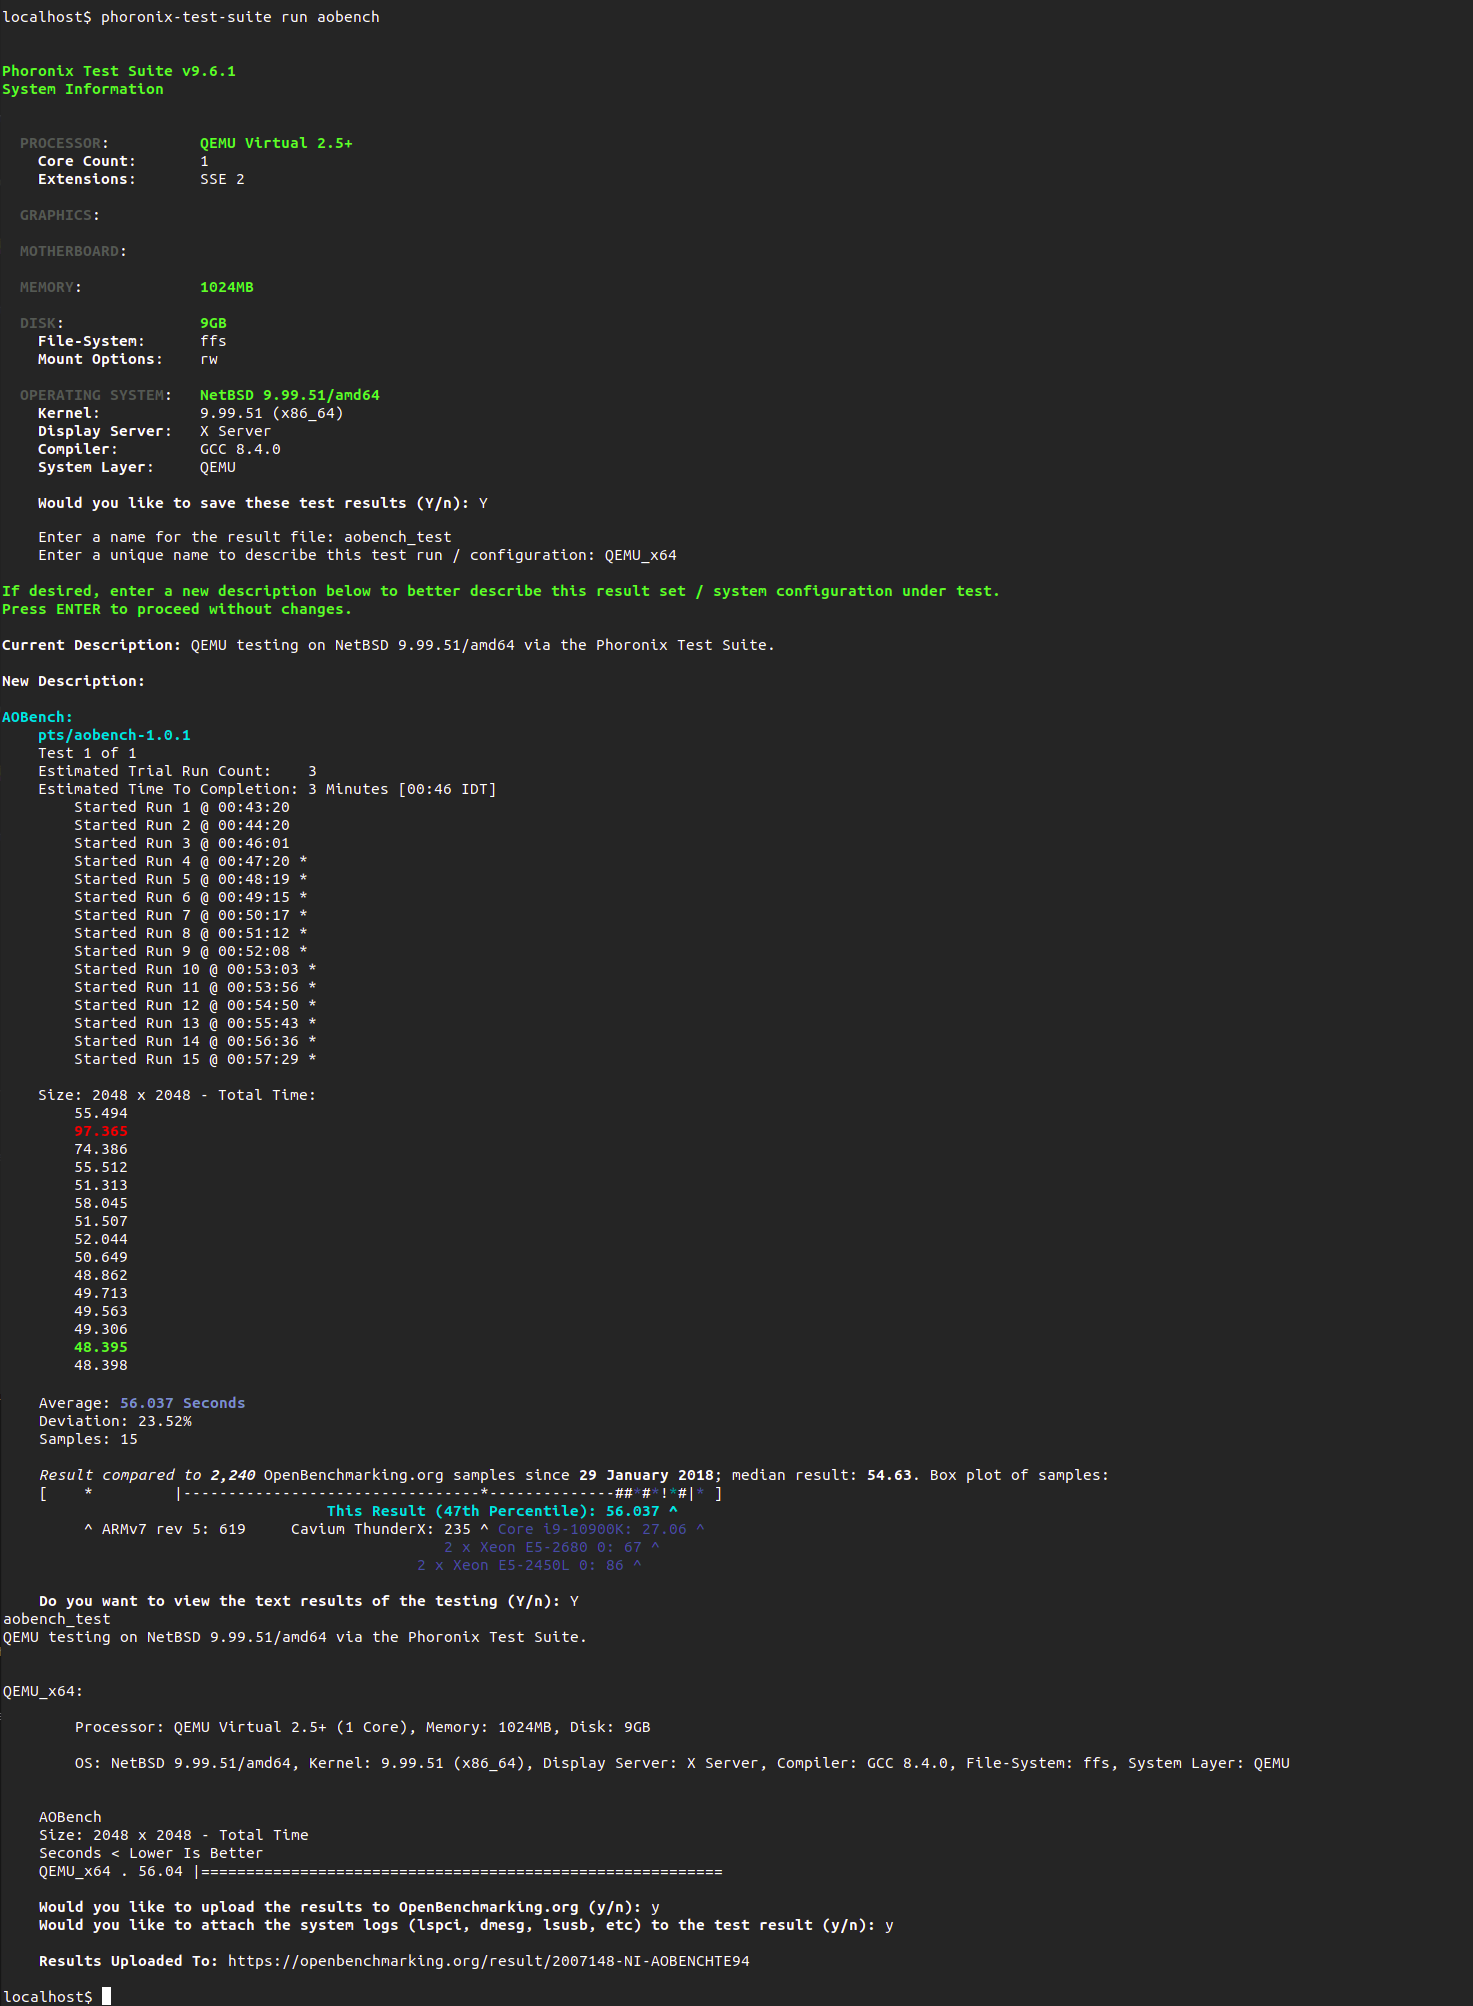Select the result 50.649

(x=101, y=1257)
